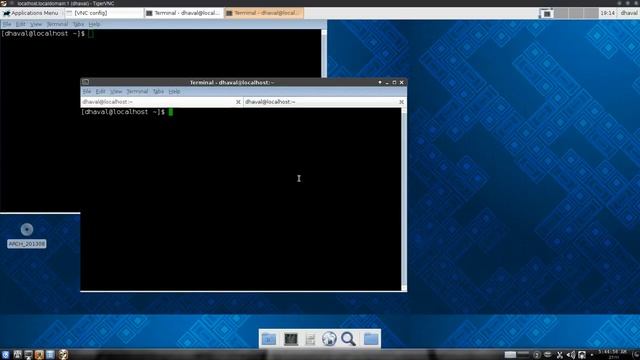
Task: Open the home folder icon in dock
Action: point(371,339)
